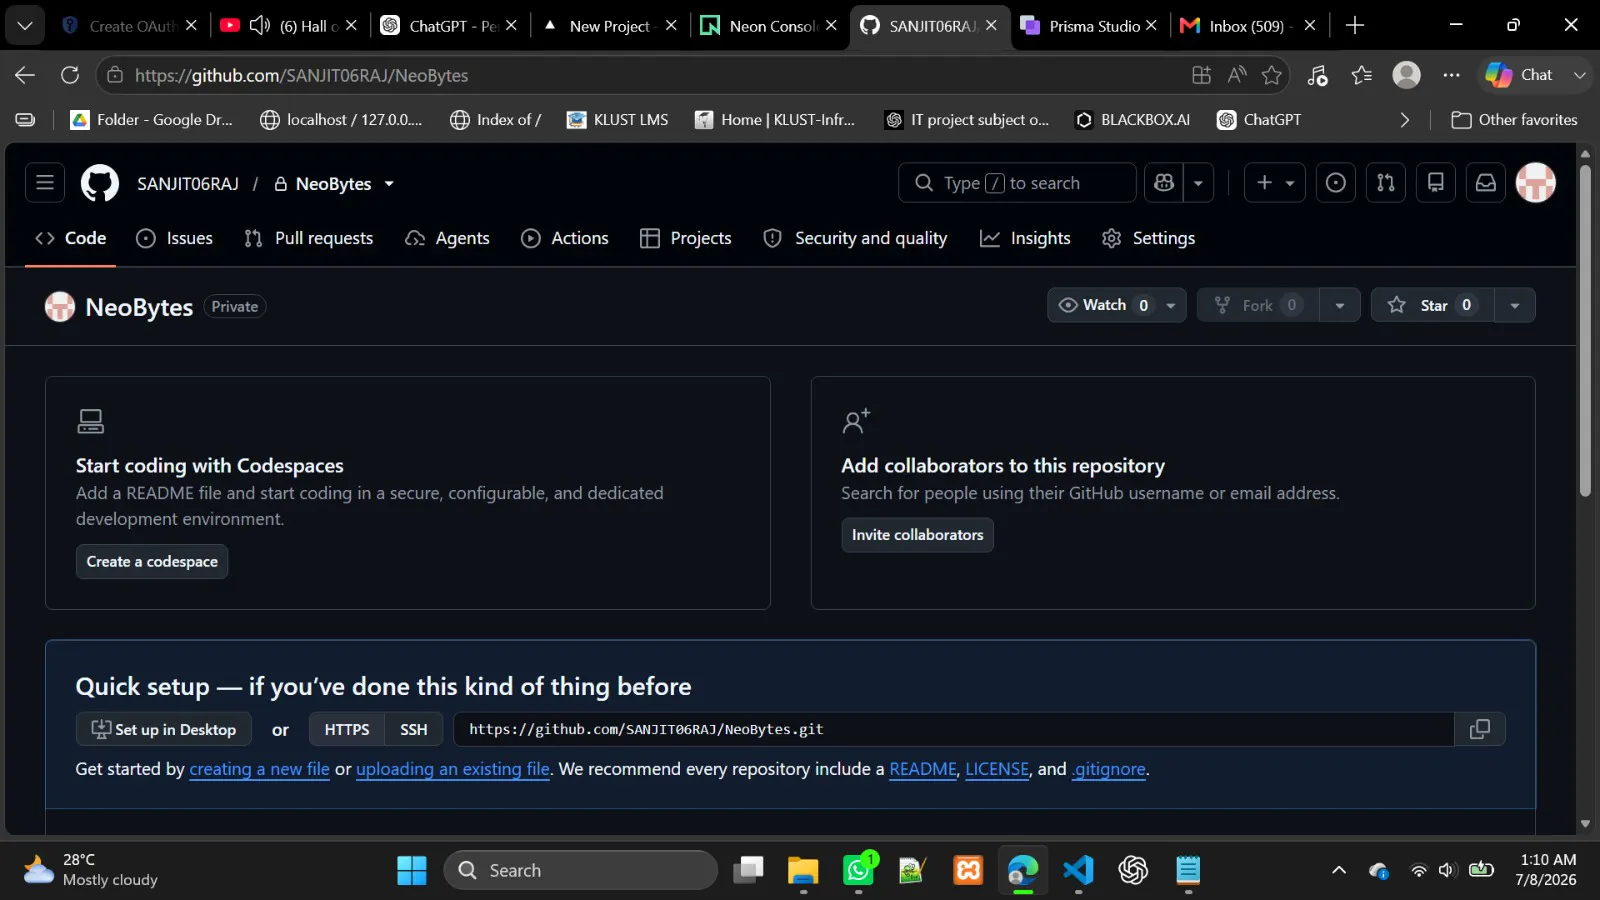Open the README link
Image resolution: width=1600 pixels, height=900 pixels.
click(923, 769)
